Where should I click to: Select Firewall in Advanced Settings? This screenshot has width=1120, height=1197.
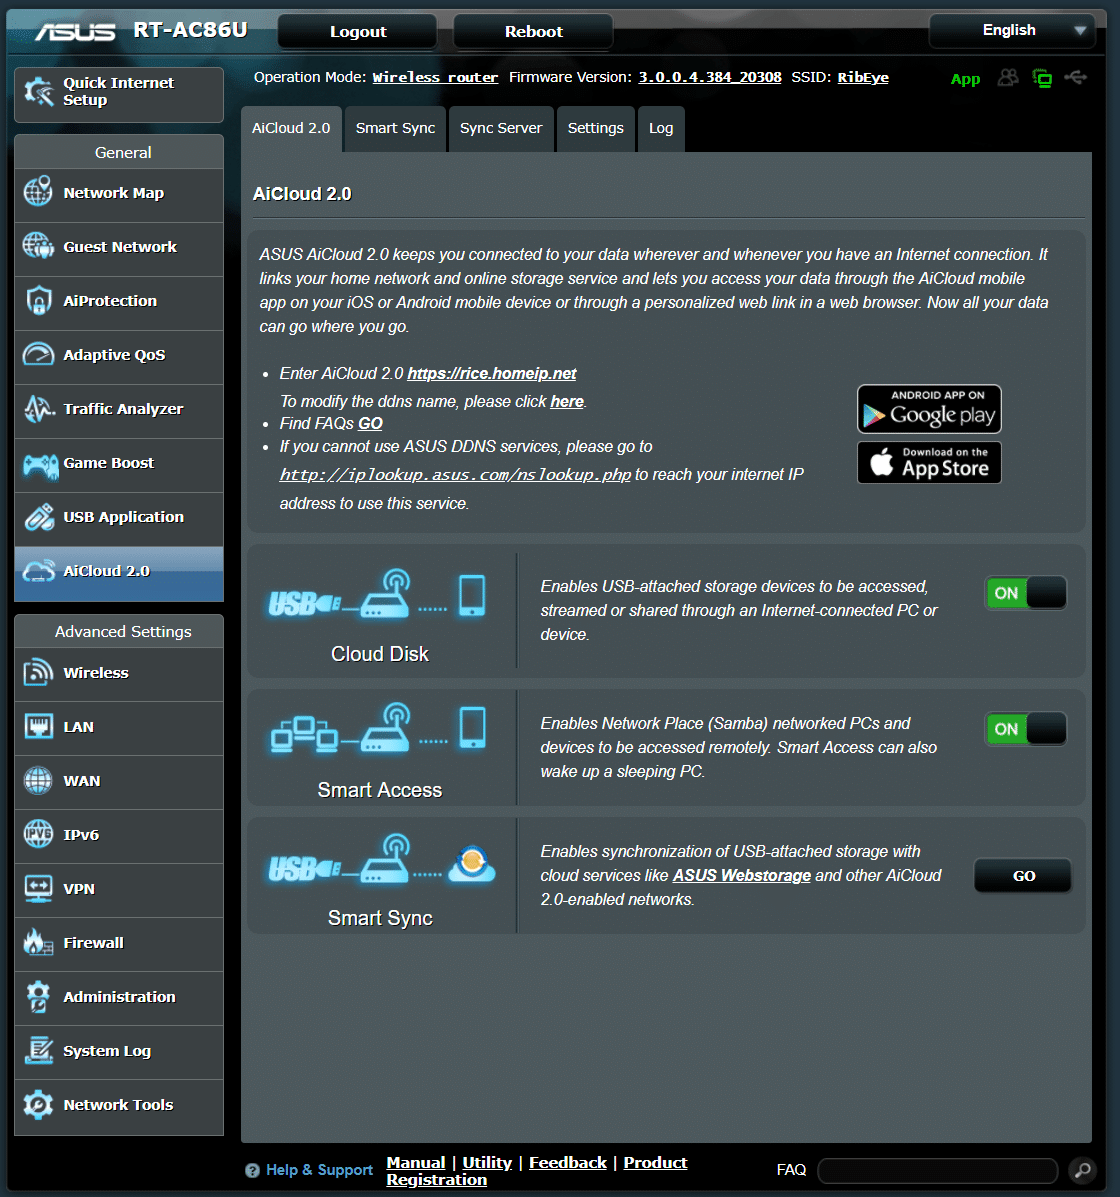(x=119, y=944)
